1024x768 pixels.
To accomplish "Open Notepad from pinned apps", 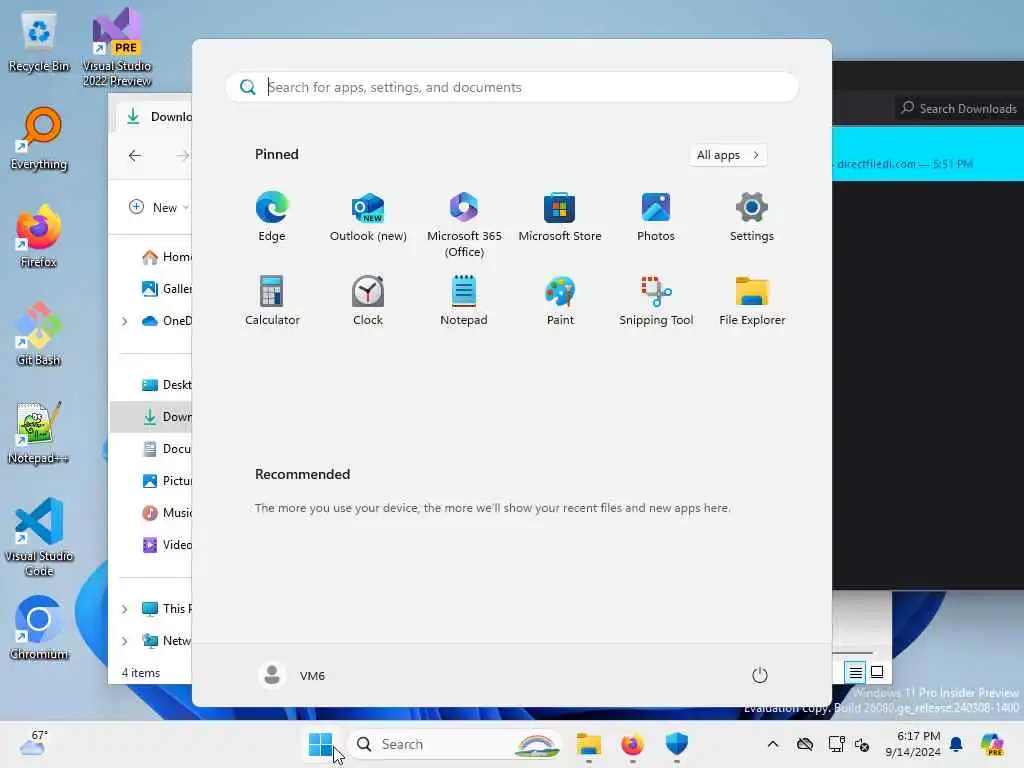I will pos(464,300).
